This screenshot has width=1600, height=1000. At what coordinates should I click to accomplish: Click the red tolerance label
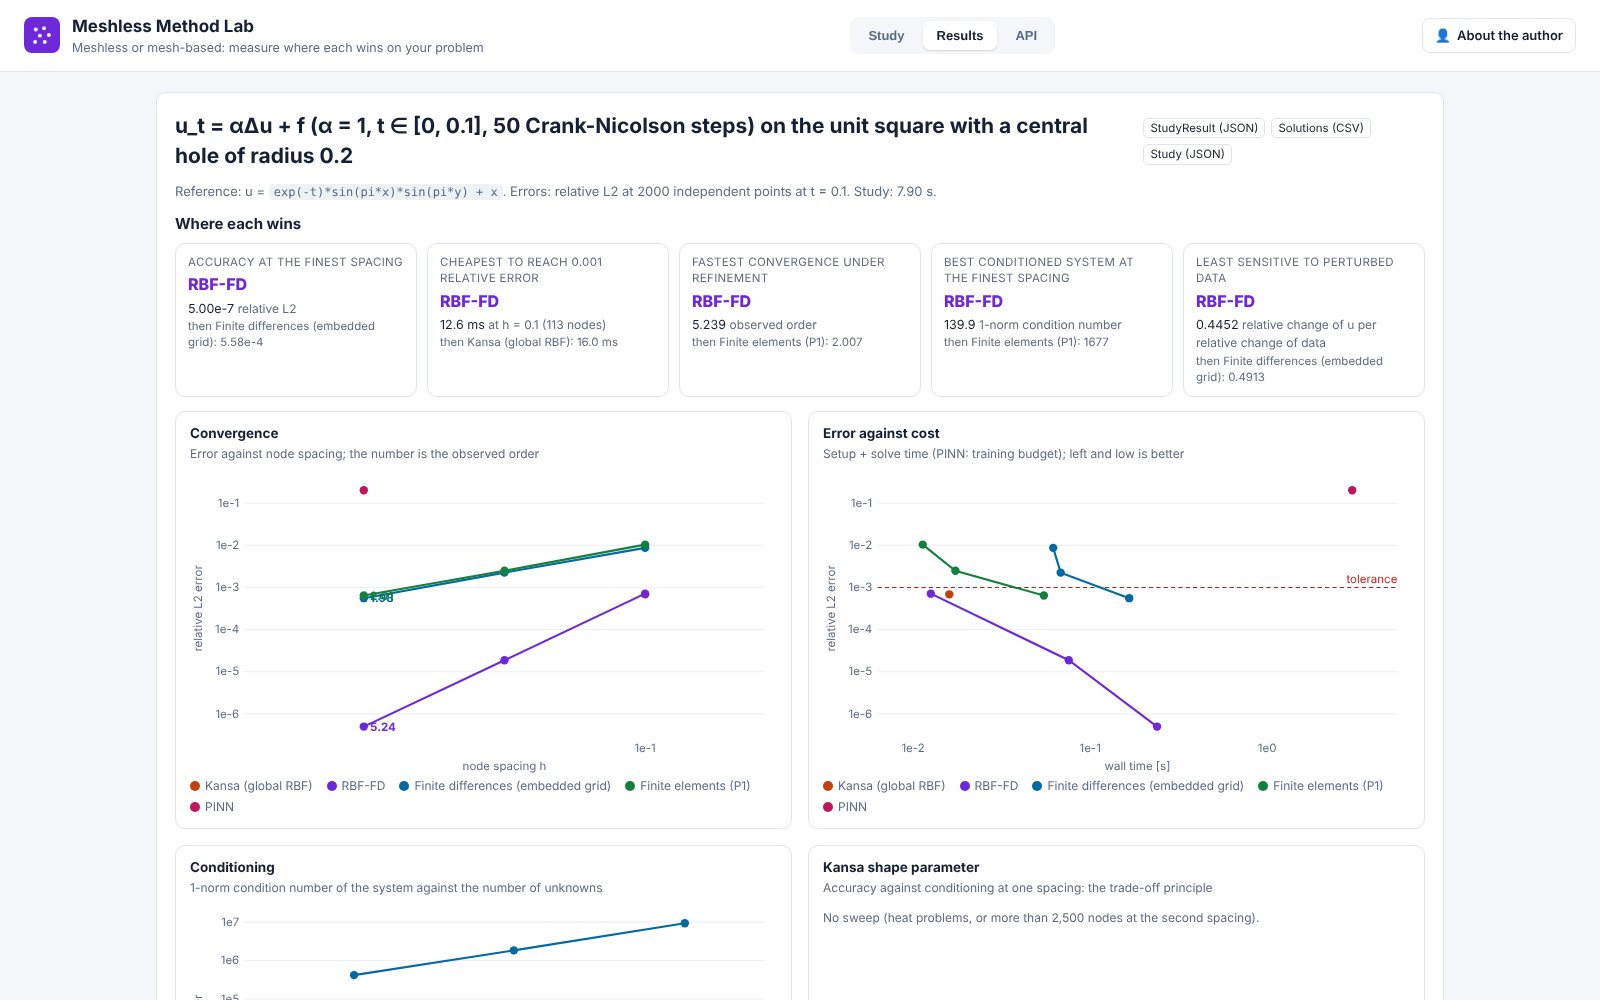pyautogui.click(x=1371, y=579)
